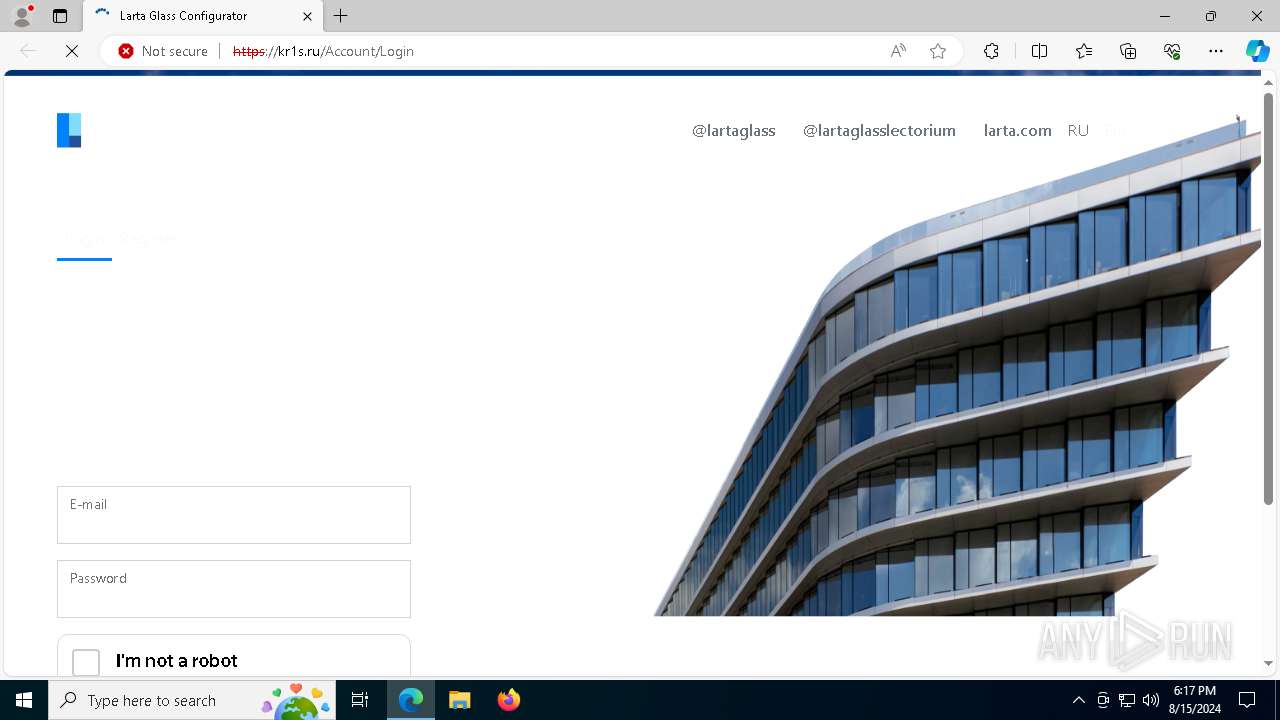Open Settings and more menu

pyautogui.click(x=1216, y=51)
